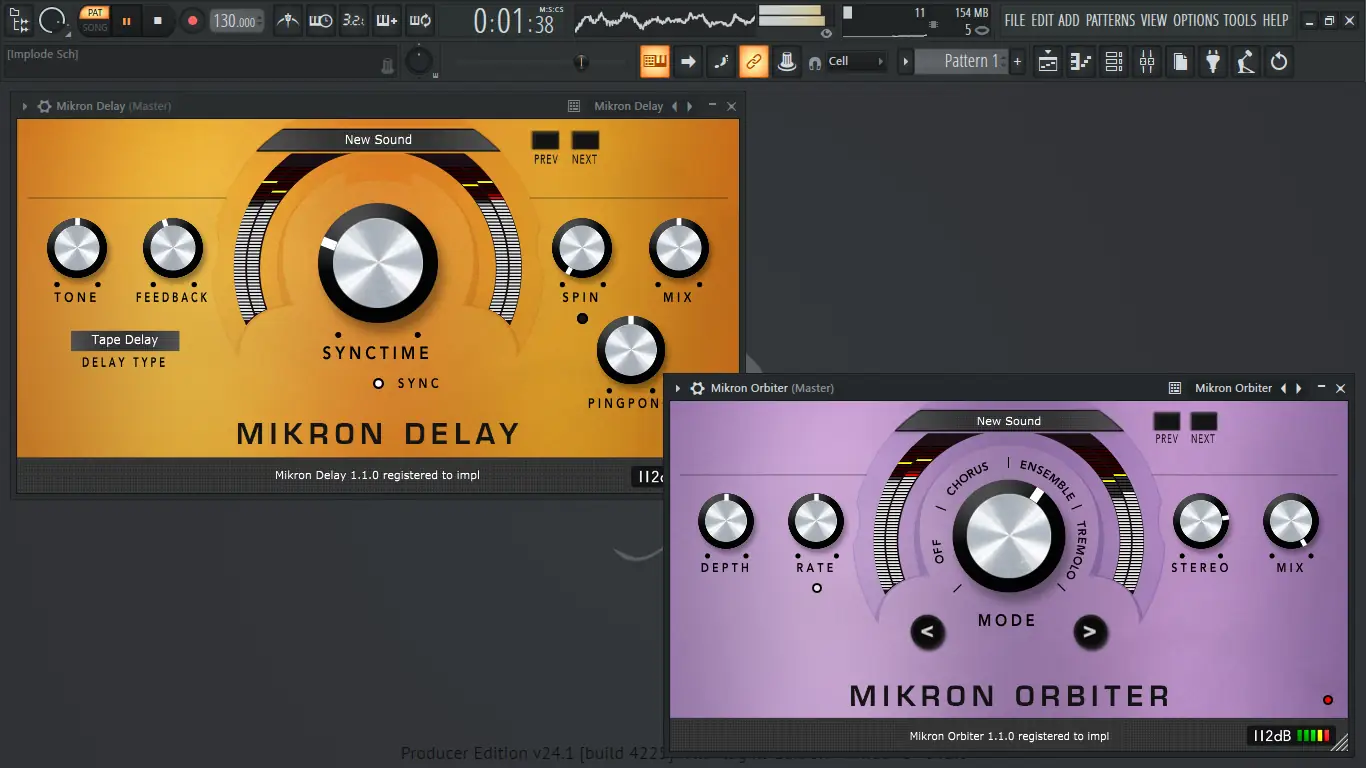Image resolution: width=1366 pixels, height=768 pixels.
Task: Click the 0:01:38 time display
Action: [514, 21]
